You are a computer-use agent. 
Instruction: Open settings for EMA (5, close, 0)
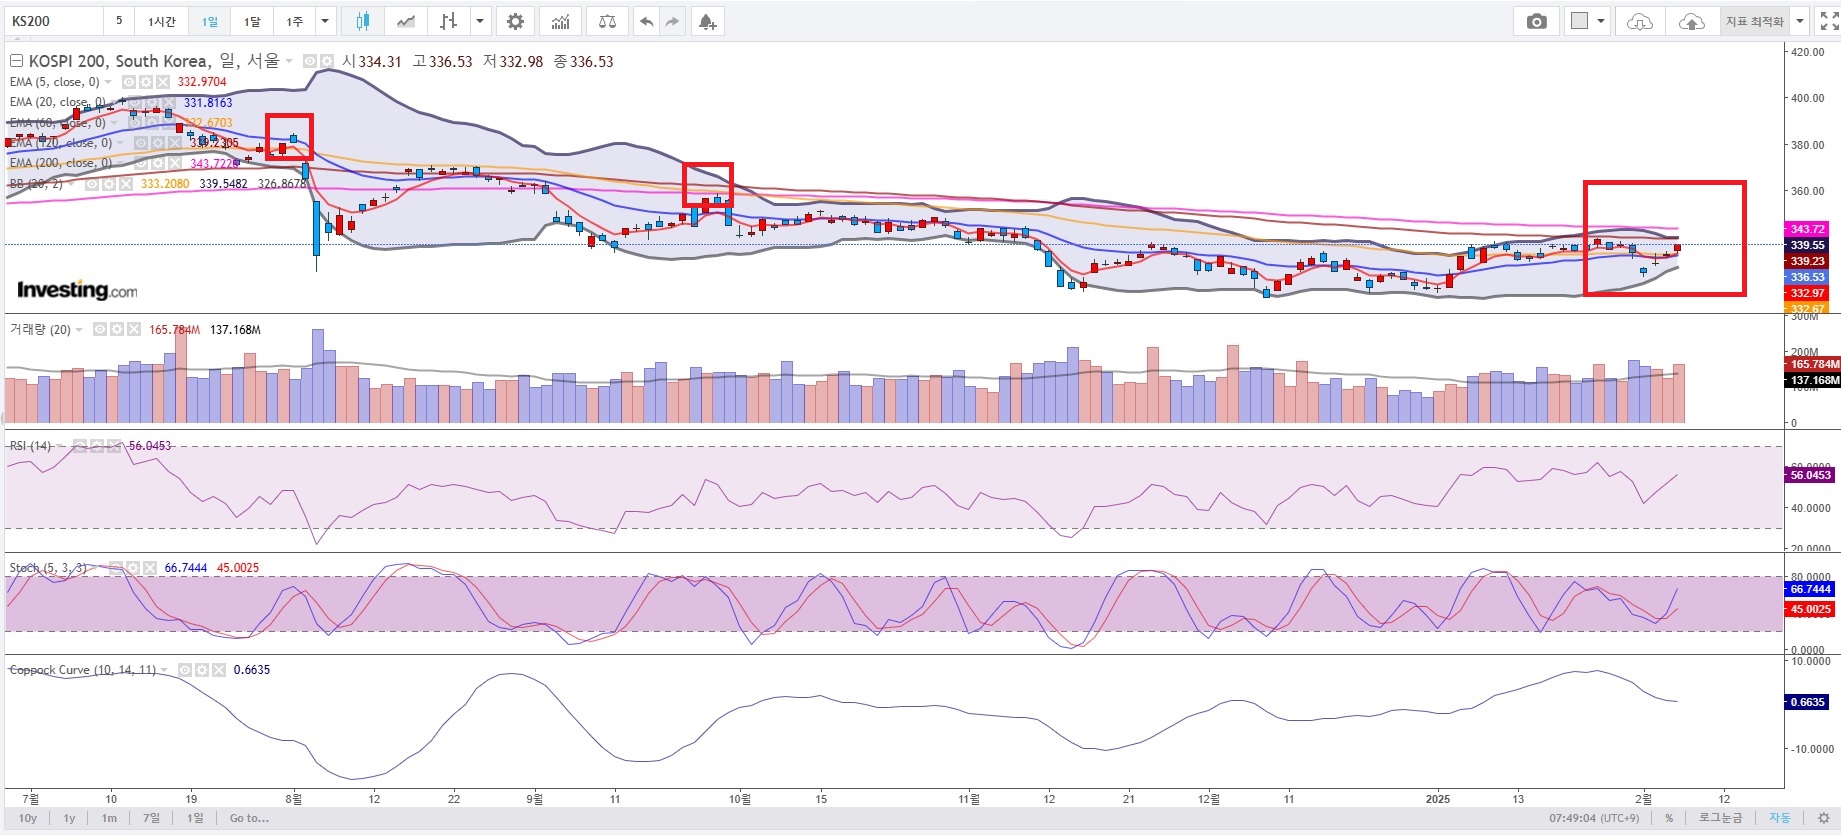[145, 82]
